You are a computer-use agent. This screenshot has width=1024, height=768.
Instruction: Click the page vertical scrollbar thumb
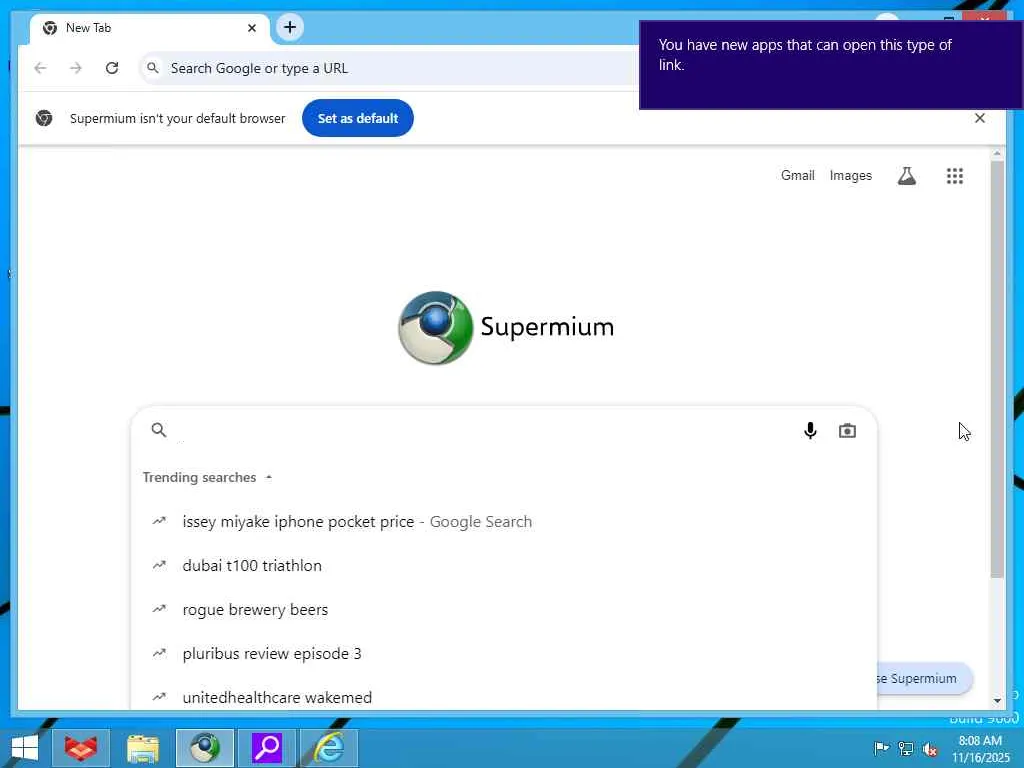[x=997, y=369]
